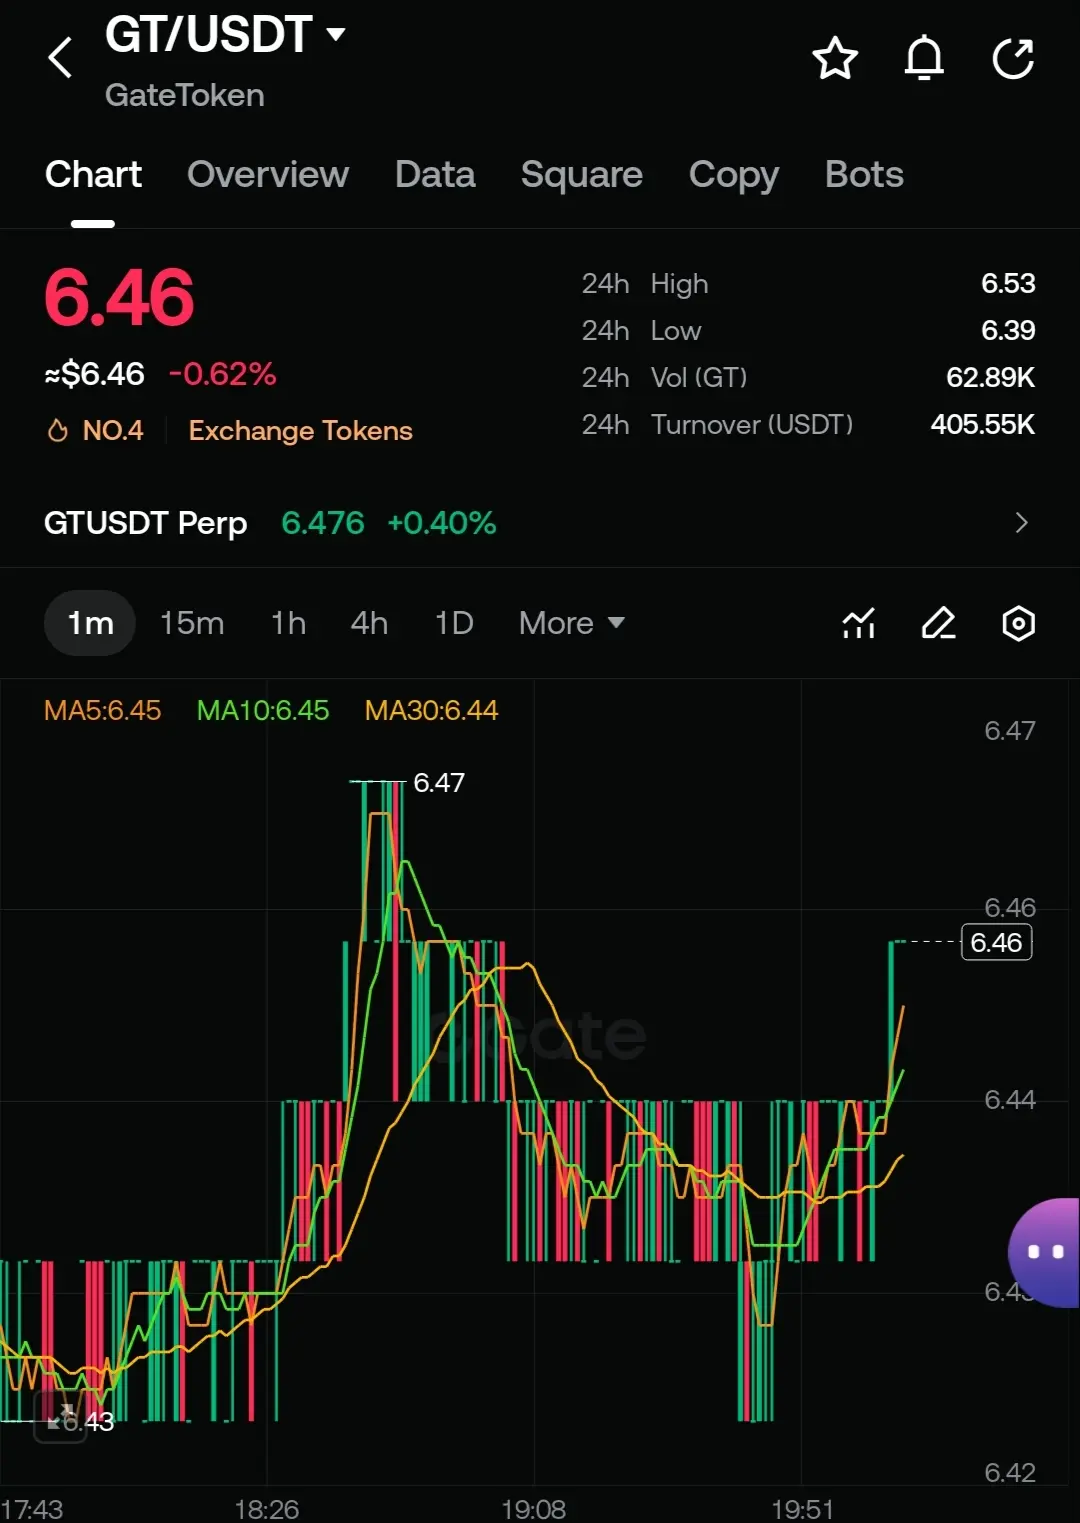The height and width of the screenshot is (1523, 1080).
Task: Tap the 6.42 price axis label
Action: coord(1010,1472)
